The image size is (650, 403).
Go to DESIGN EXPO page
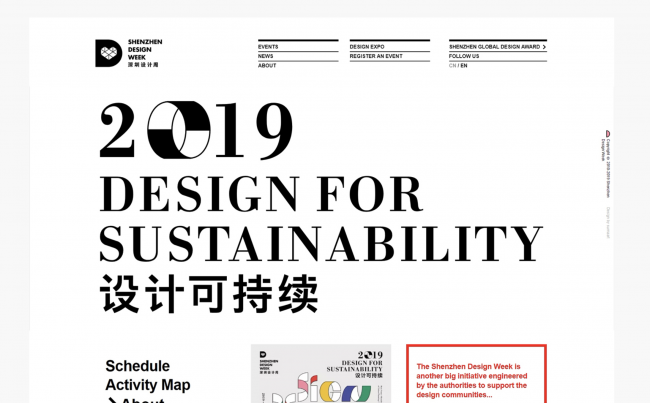point(367,47)
